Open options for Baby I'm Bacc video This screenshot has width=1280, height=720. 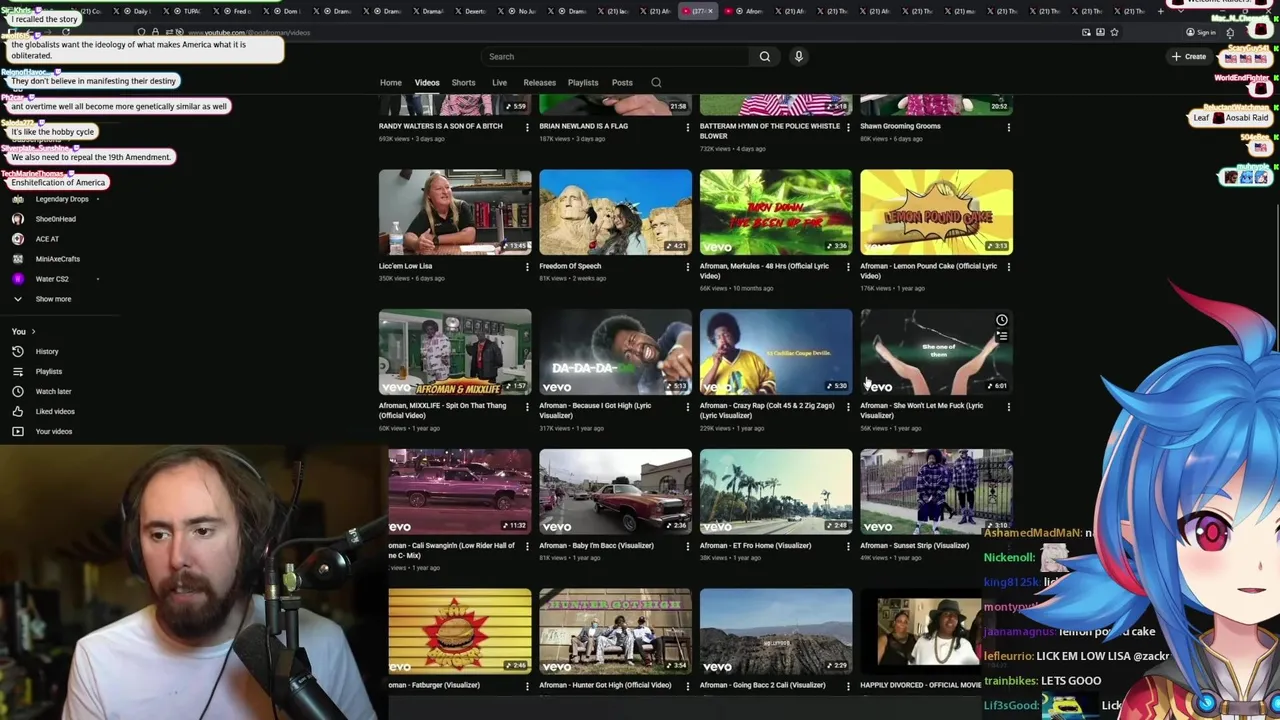[x=687, y=547]
